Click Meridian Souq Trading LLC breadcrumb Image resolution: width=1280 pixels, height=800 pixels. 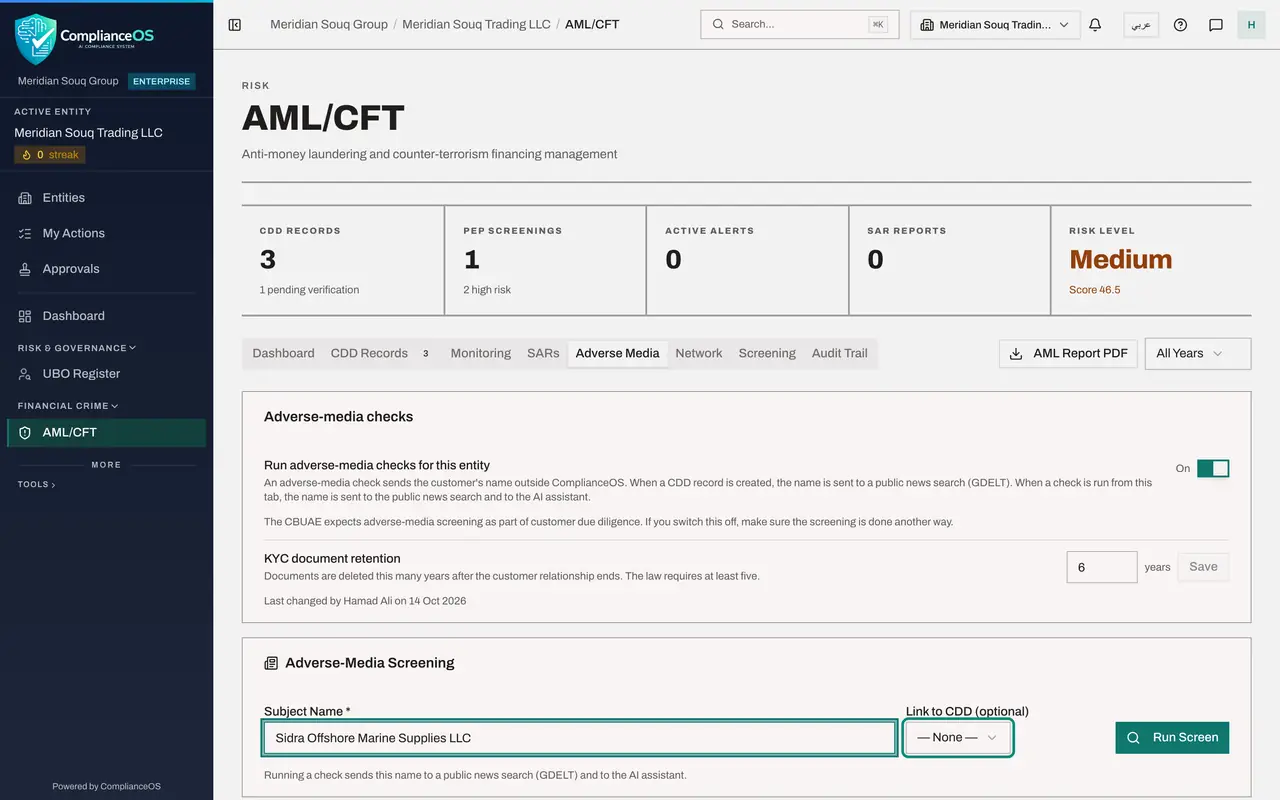click(x=476, y=24)
